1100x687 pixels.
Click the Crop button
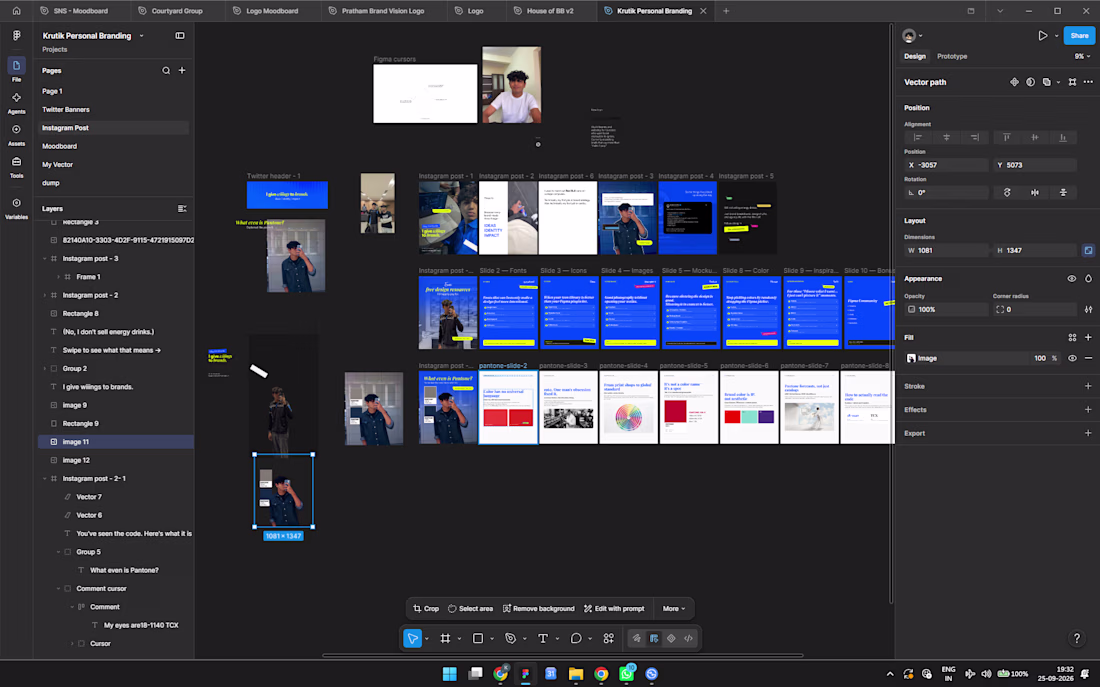[x=426, y=609]
